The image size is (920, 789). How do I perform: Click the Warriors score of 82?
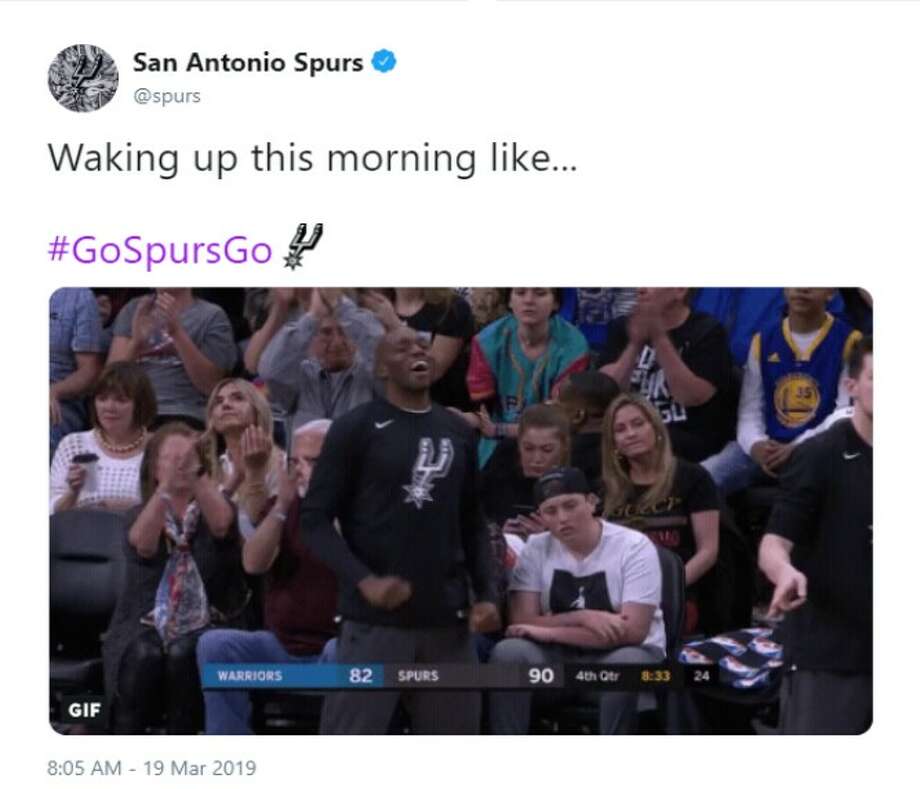tap(361, 676)
